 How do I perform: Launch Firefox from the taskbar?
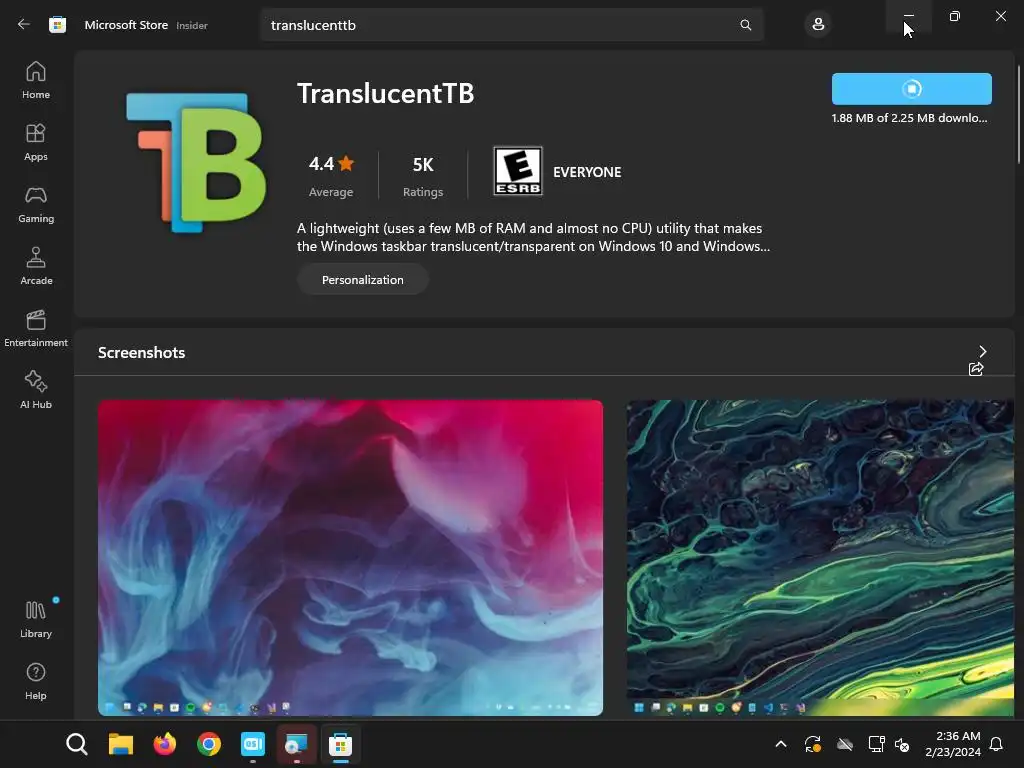165,744
